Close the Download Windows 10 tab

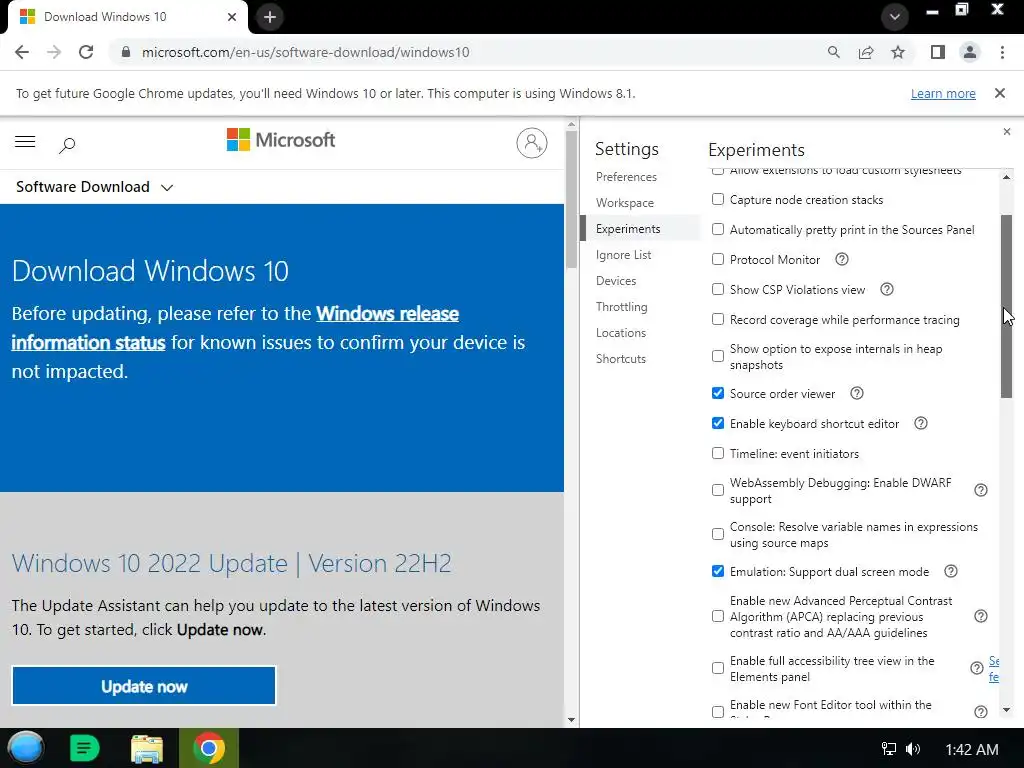tap(232, 17)
